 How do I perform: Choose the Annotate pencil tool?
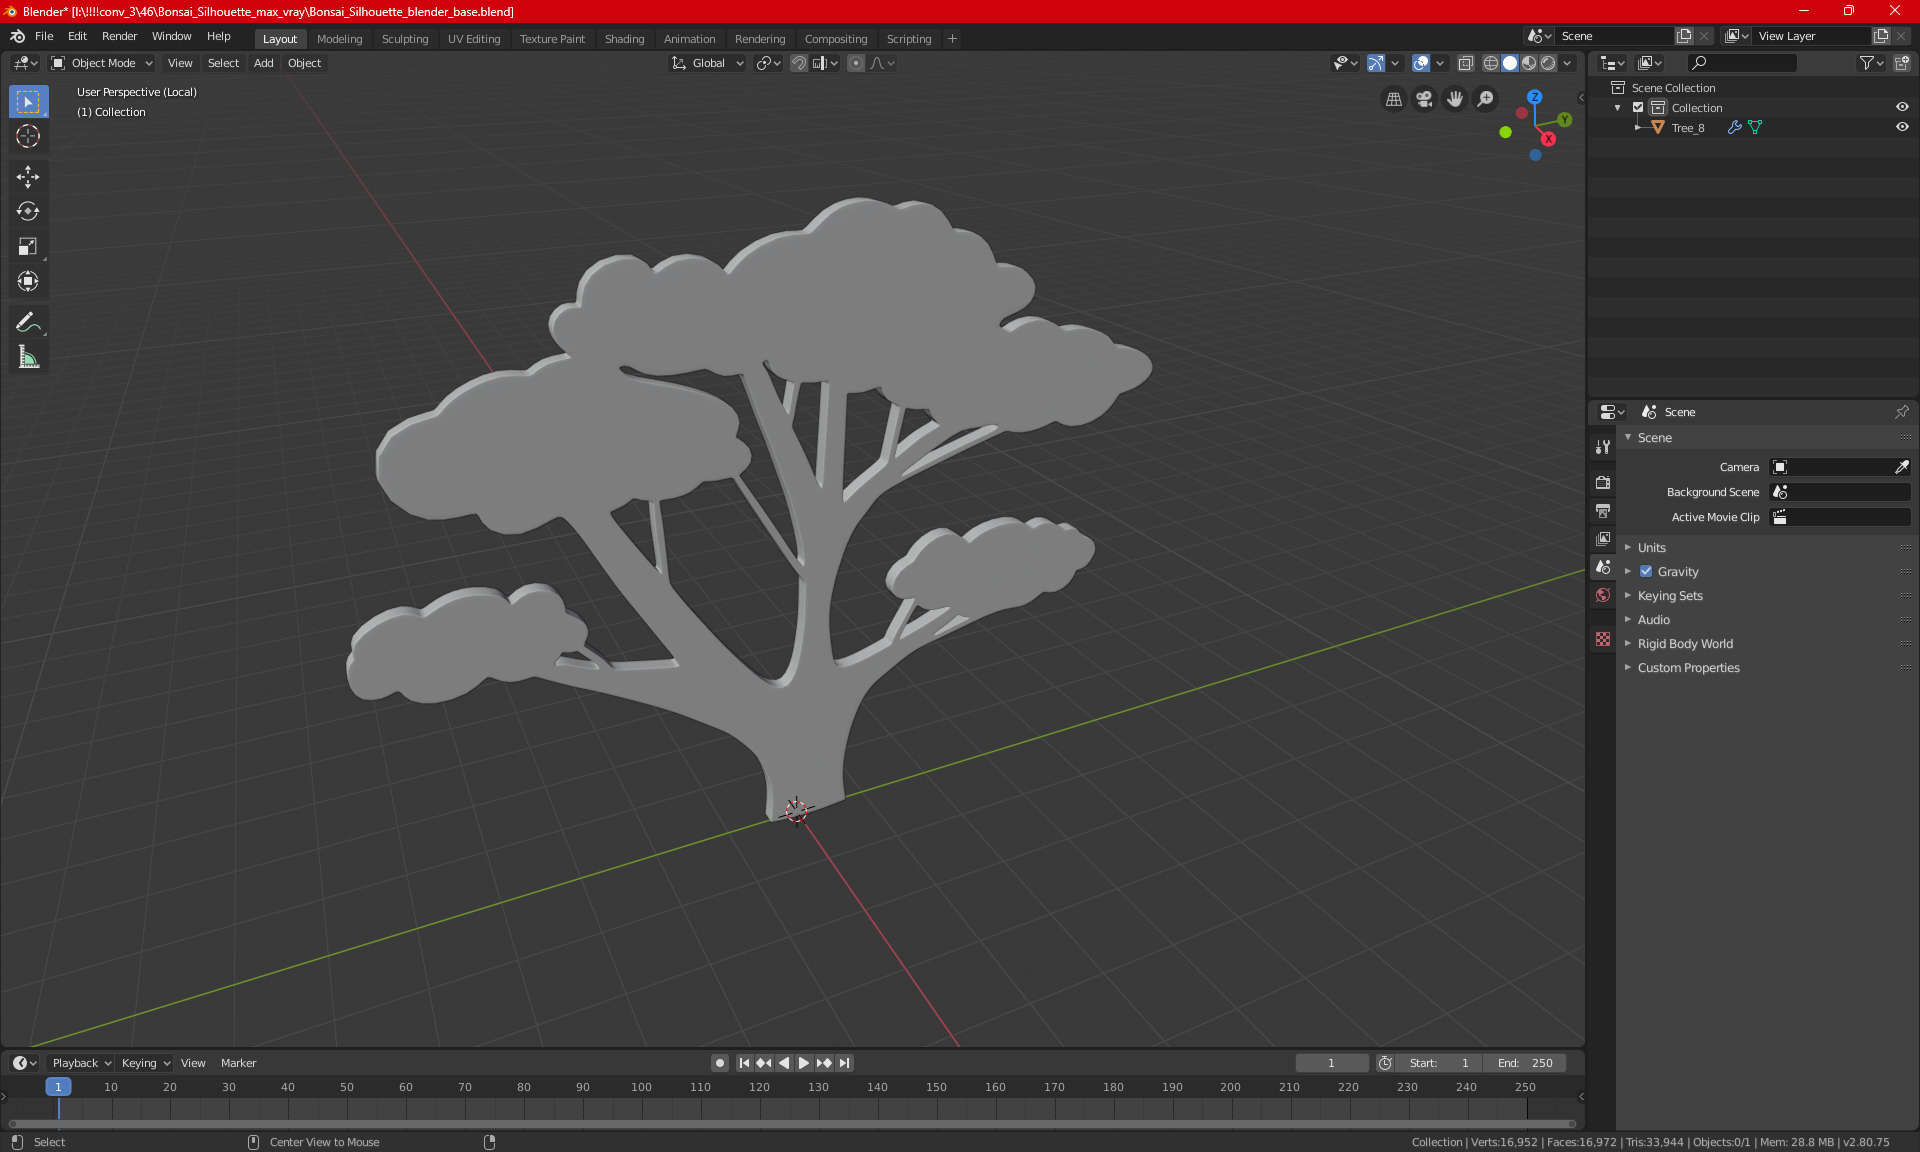[28, 322]
